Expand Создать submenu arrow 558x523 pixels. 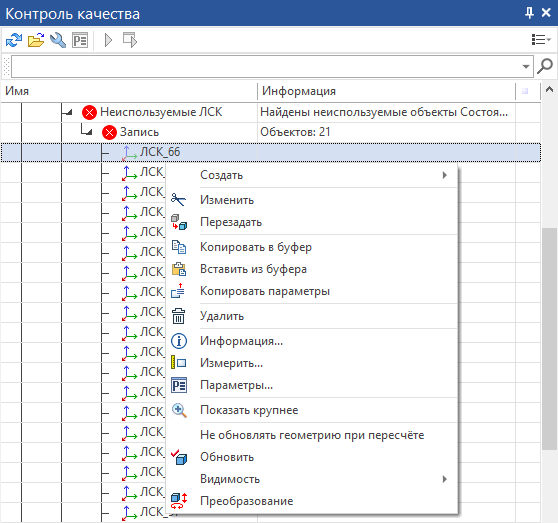tap(444, 175)
